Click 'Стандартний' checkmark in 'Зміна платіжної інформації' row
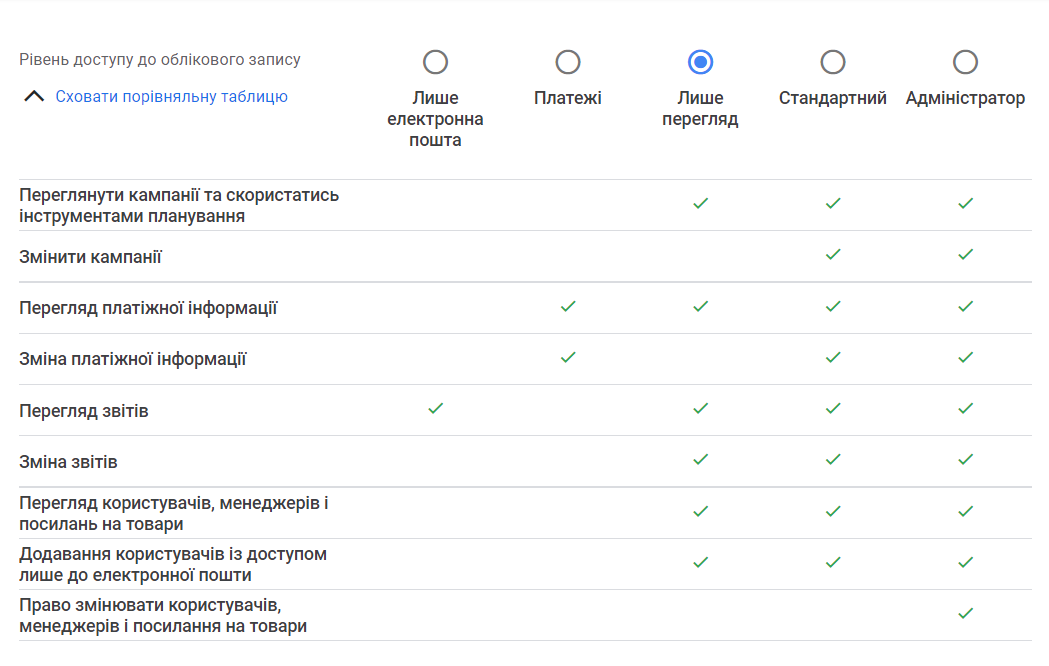The width and height of the screenshot is (1049, 666). [x=833, y=358]
